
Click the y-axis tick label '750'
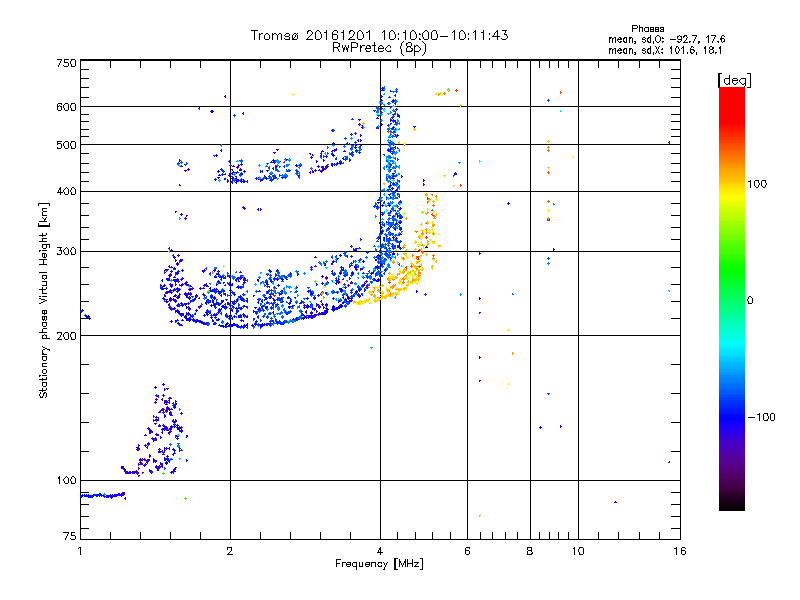coord(66,63)
